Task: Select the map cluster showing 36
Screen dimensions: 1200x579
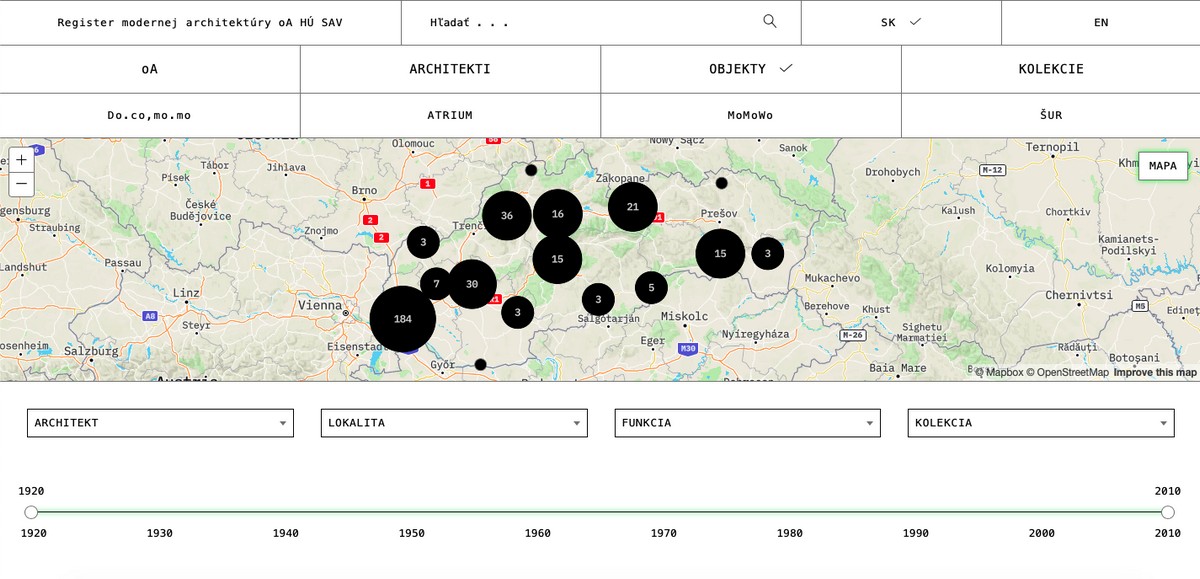Action: tap(507, 215)
